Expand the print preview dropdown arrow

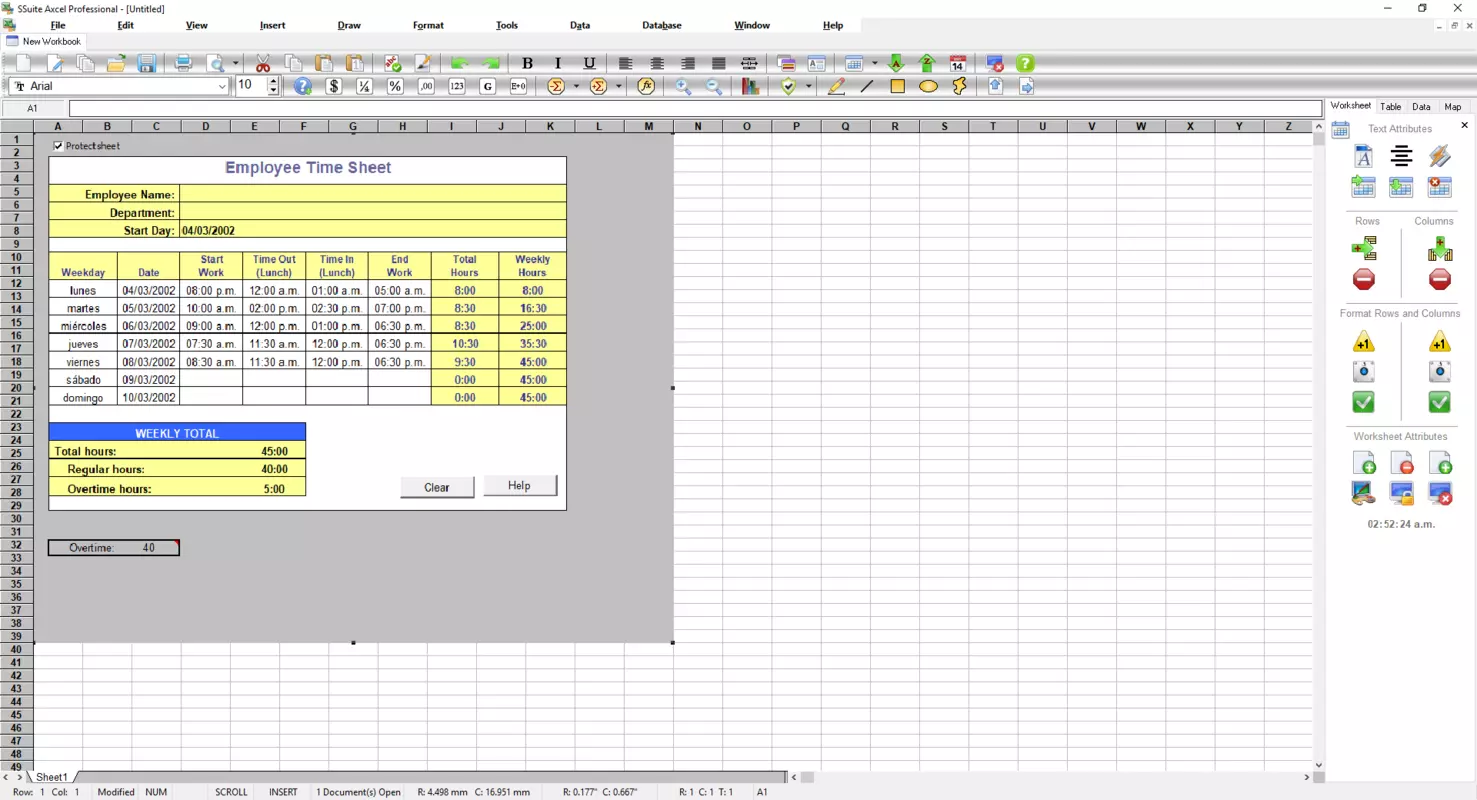236,63
